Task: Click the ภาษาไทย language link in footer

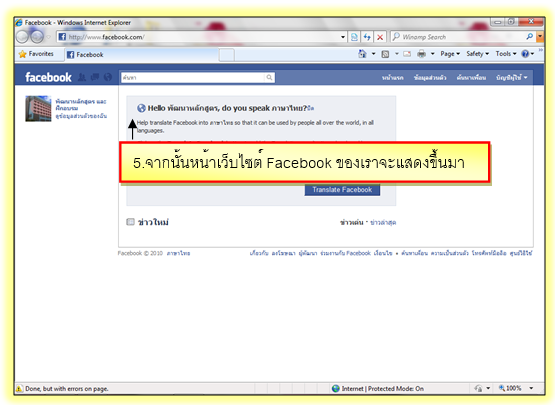Action: (178, 253)
